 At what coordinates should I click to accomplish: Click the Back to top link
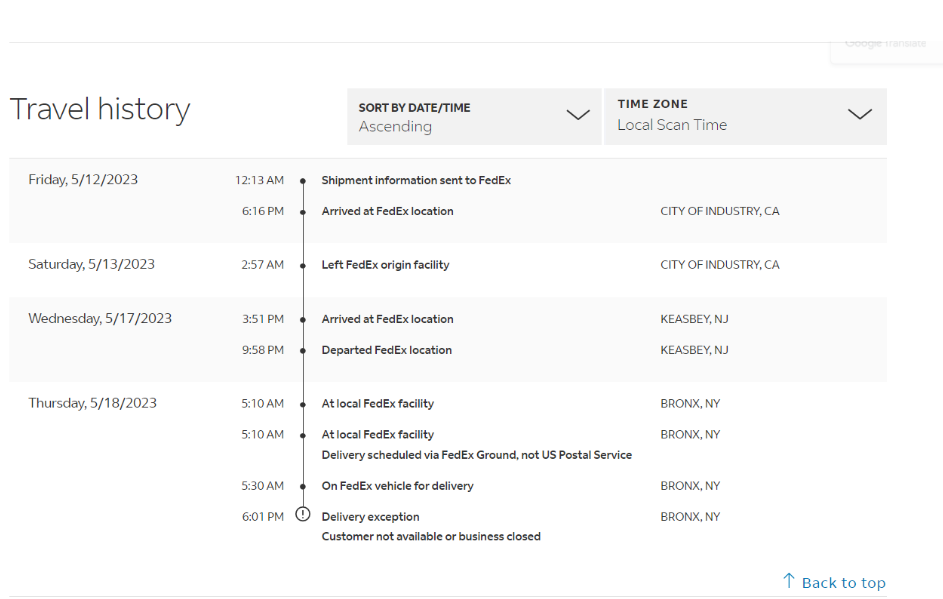coord(843,583)
